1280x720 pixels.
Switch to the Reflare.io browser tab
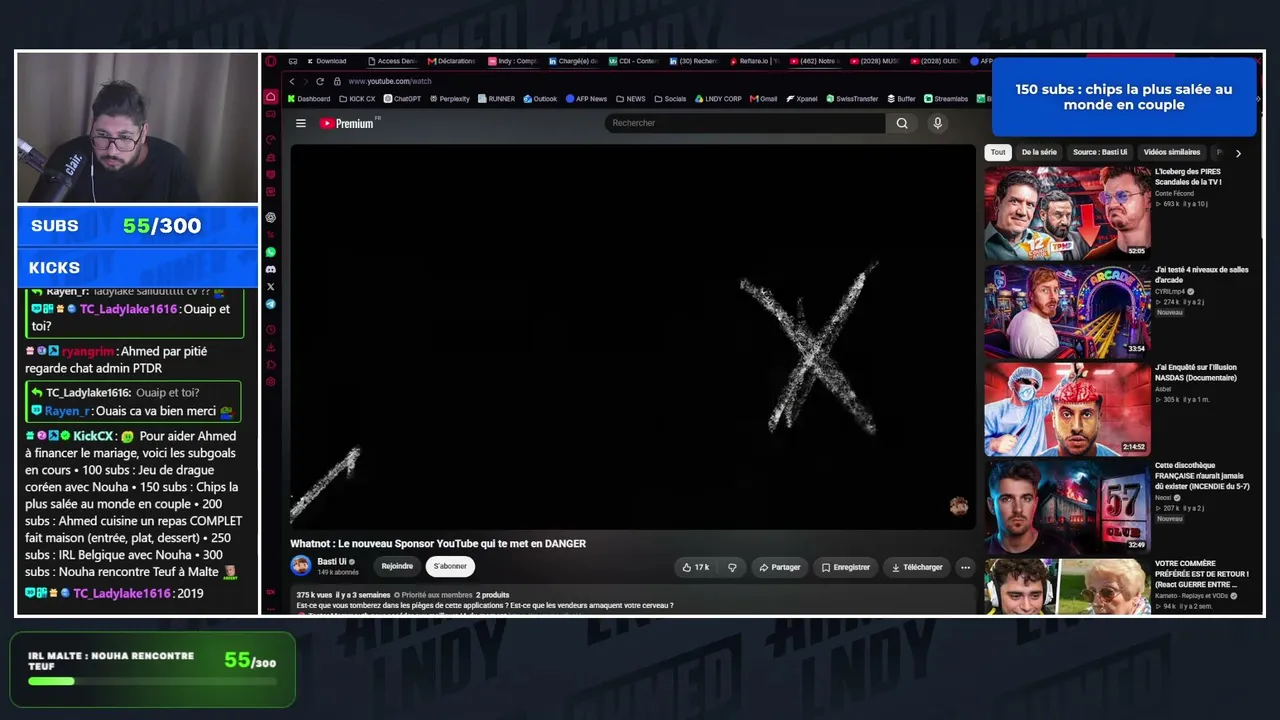753,61
